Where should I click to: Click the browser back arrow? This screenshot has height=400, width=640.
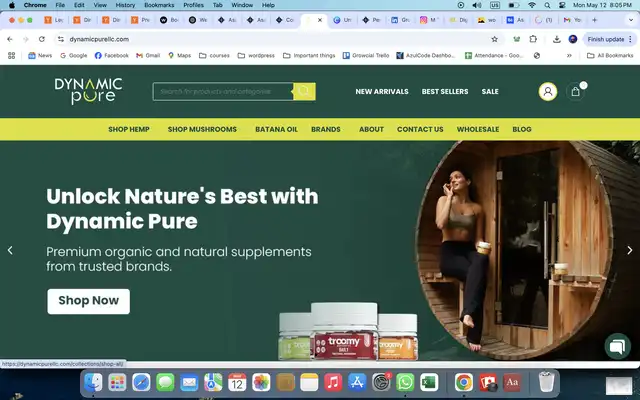(x=10, y=39)
